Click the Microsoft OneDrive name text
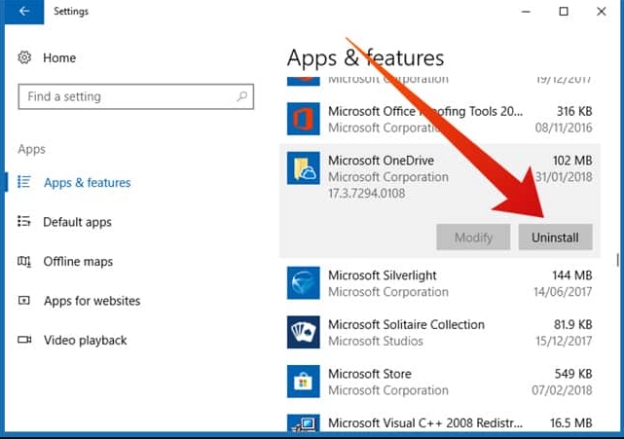The width and height of the screenshot is (624, 439). 381,160
